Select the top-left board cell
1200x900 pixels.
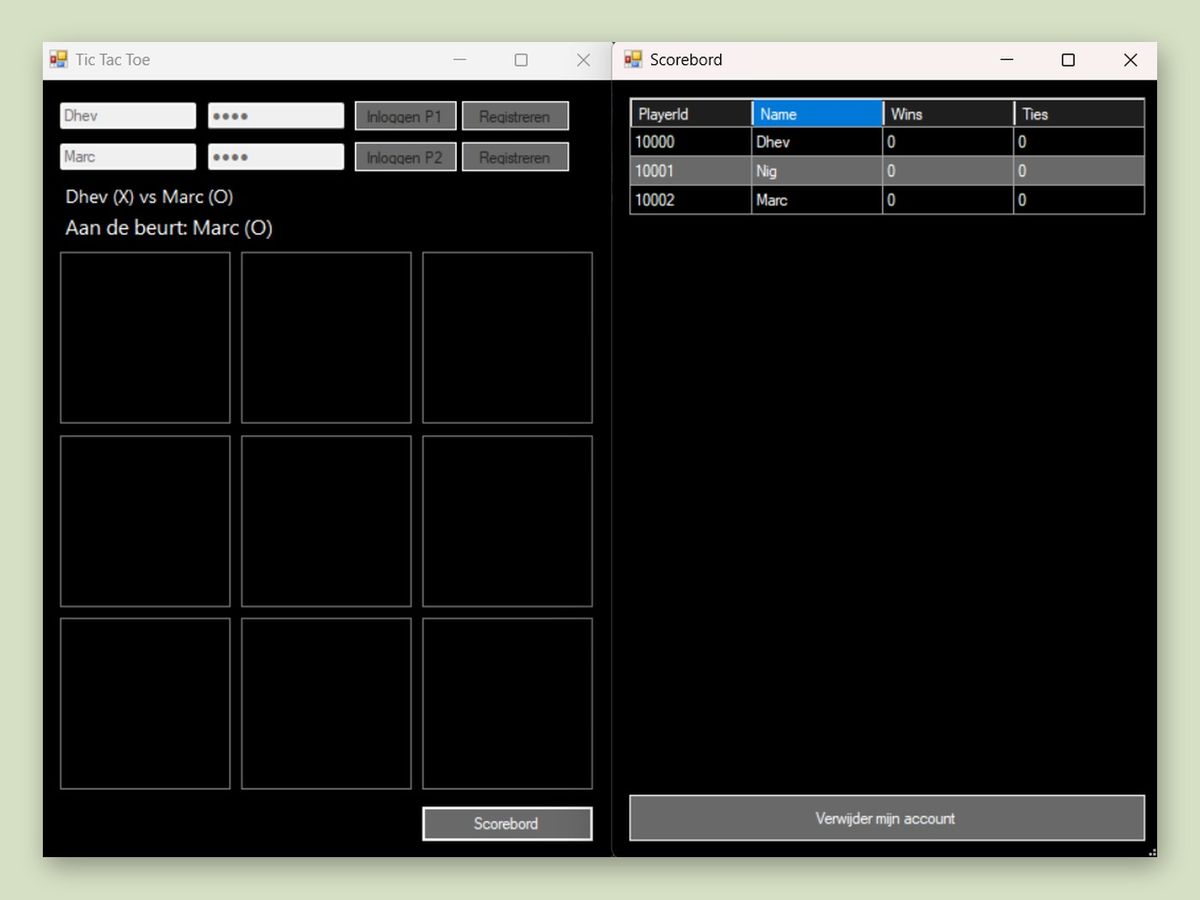click(x=145, y=337)
